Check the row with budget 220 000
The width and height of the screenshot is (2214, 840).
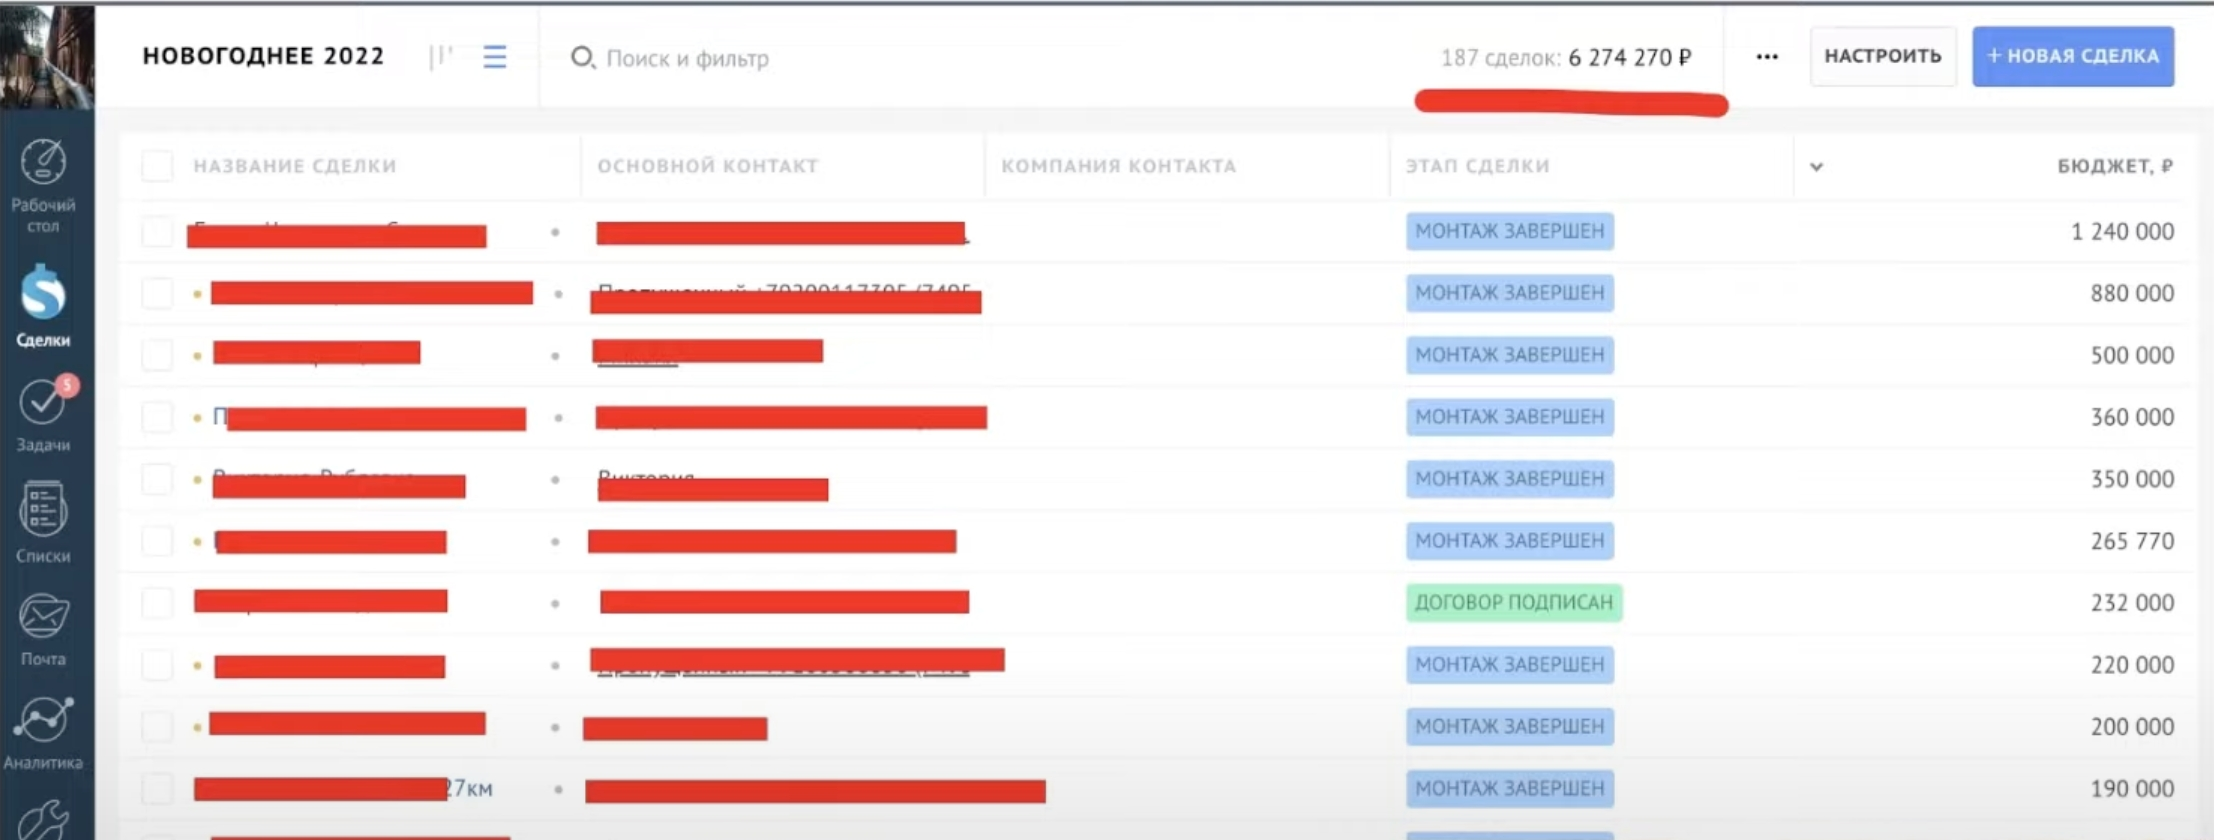tap(157, 665)
